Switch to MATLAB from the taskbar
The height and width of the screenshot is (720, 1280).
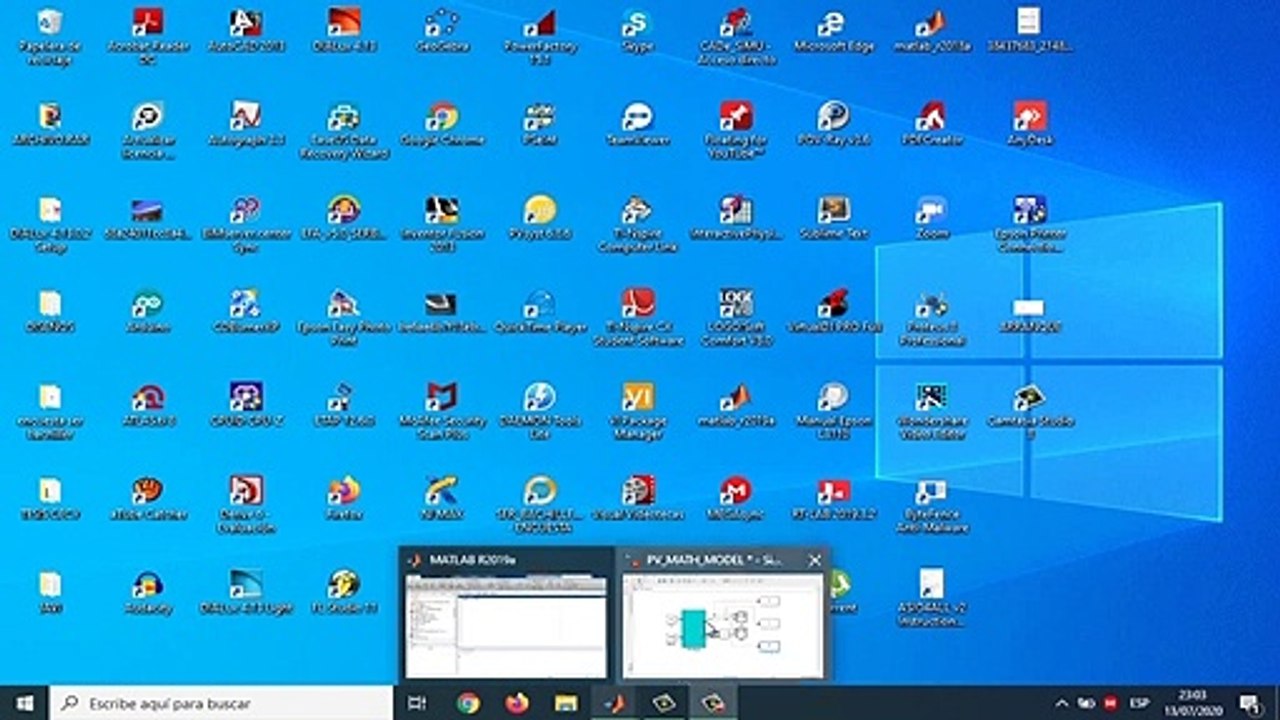click(x=614, y=703)
